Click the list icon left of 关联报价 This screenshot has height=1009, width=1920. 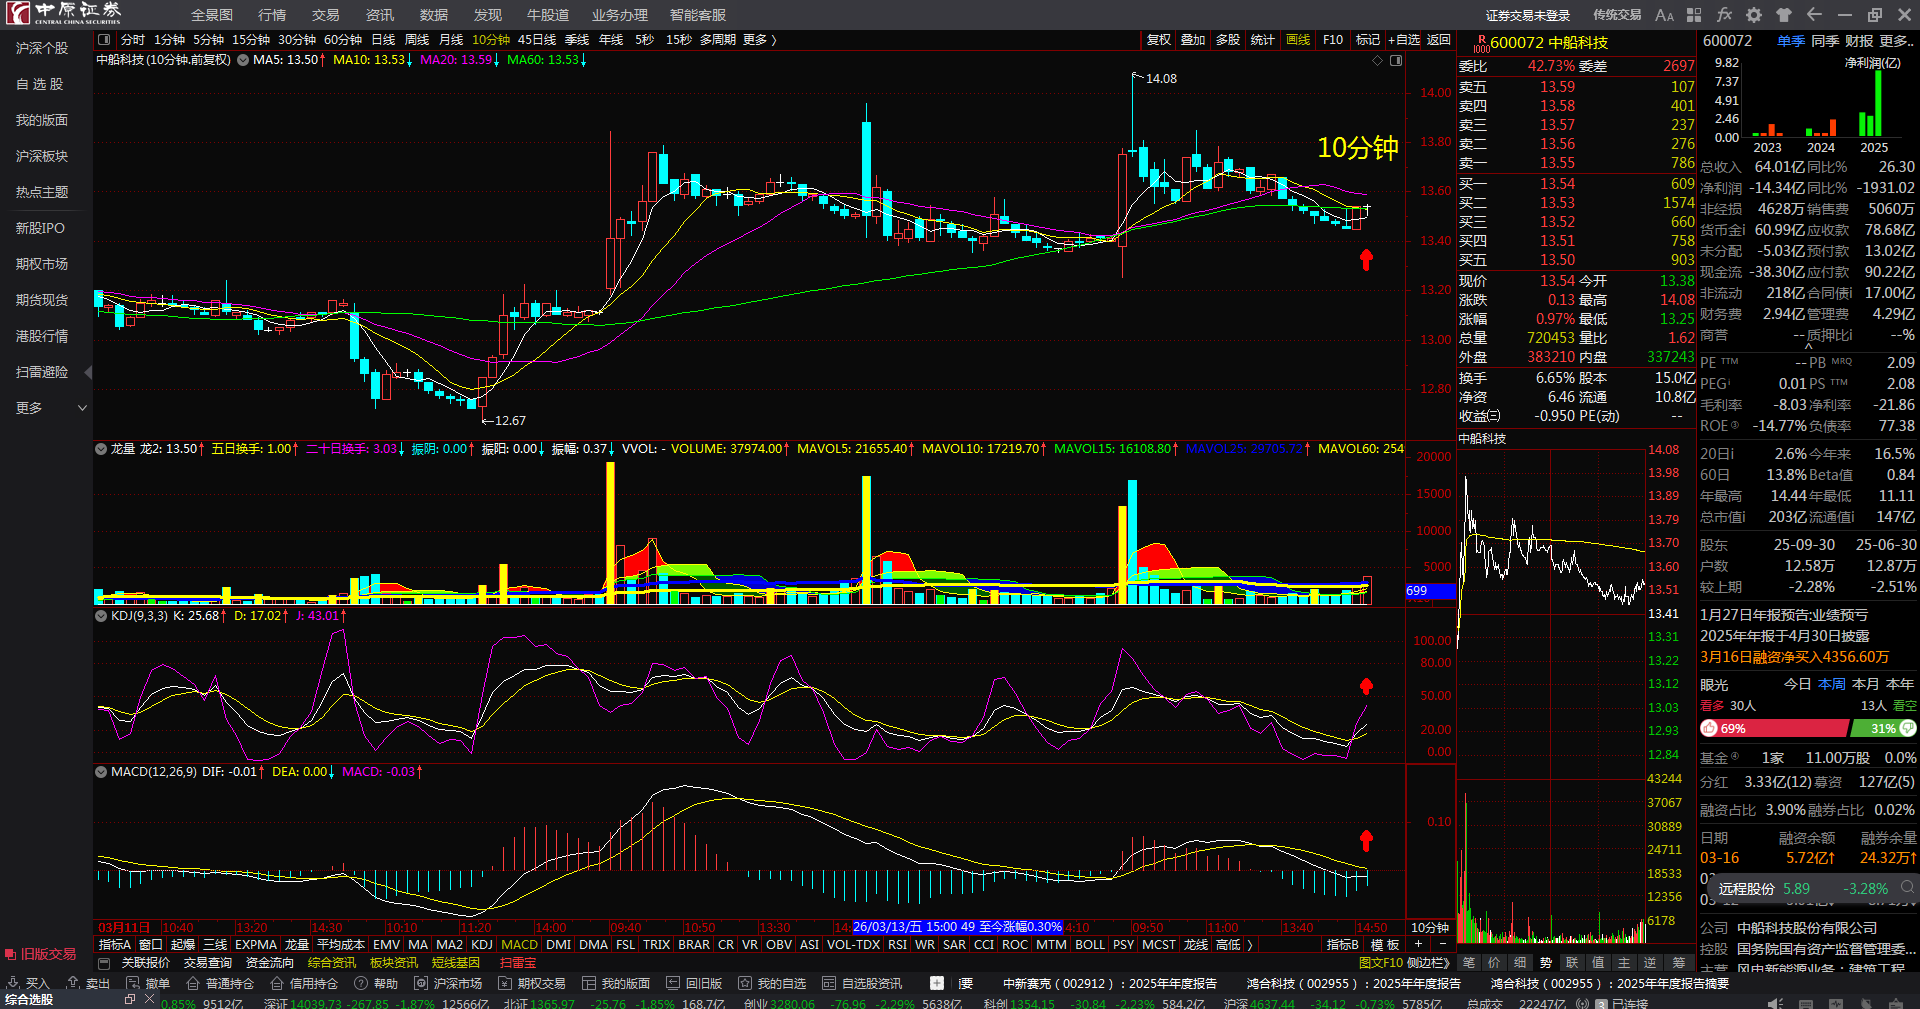click(x=104, y=963)
